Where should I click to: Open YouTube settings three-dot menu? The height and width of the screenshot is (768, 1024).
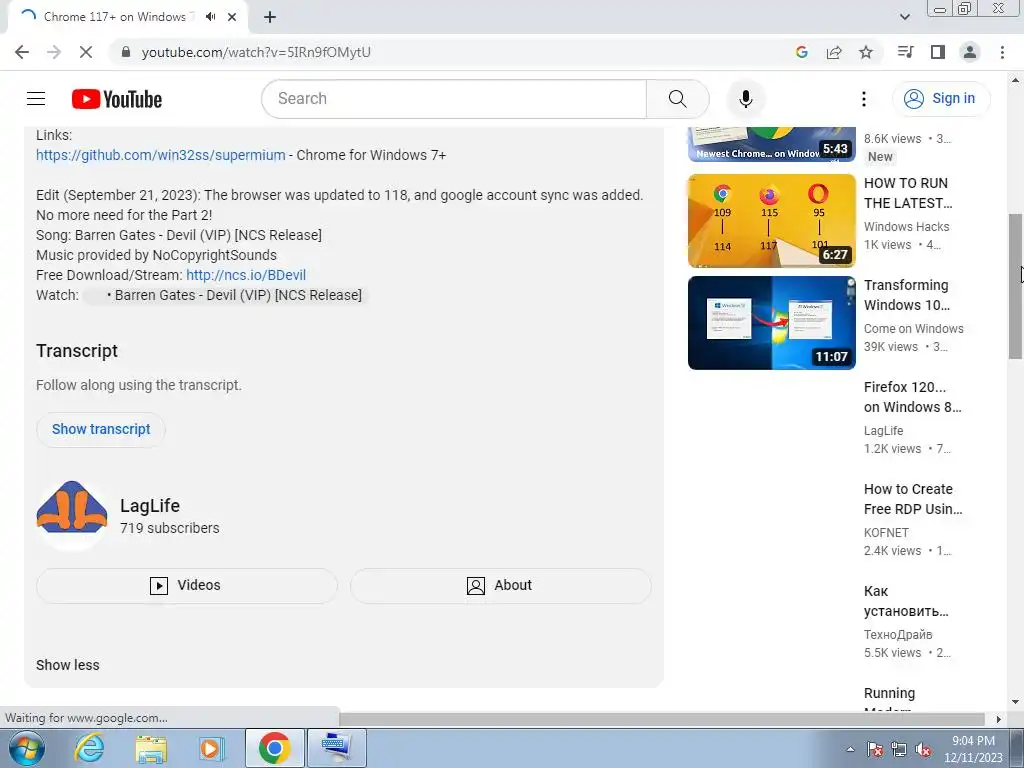(863, 99)
